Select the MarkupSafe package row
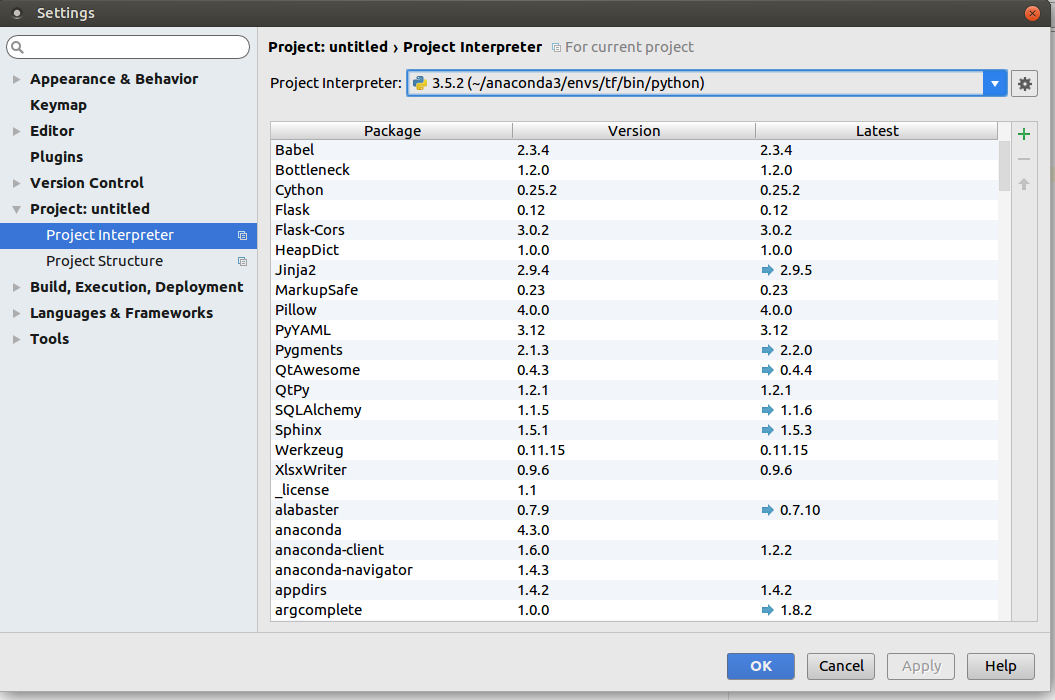This screenshot has width=1055, height=700. coord(634,290)
